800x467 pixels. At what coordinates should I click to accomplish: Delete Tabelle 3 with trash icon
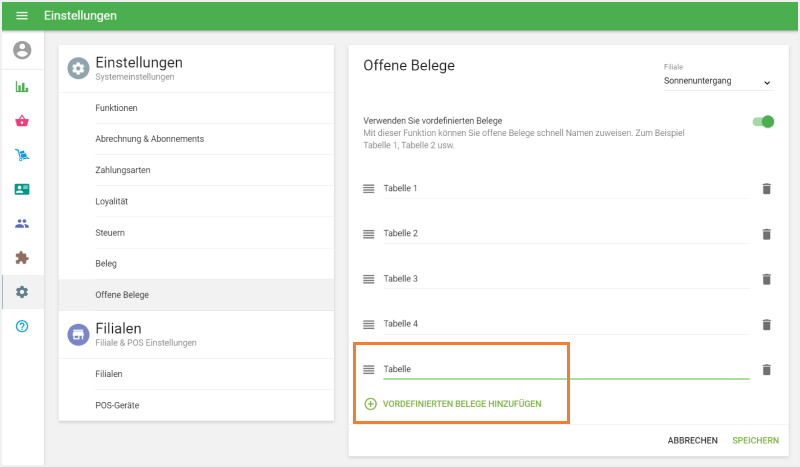766,279
